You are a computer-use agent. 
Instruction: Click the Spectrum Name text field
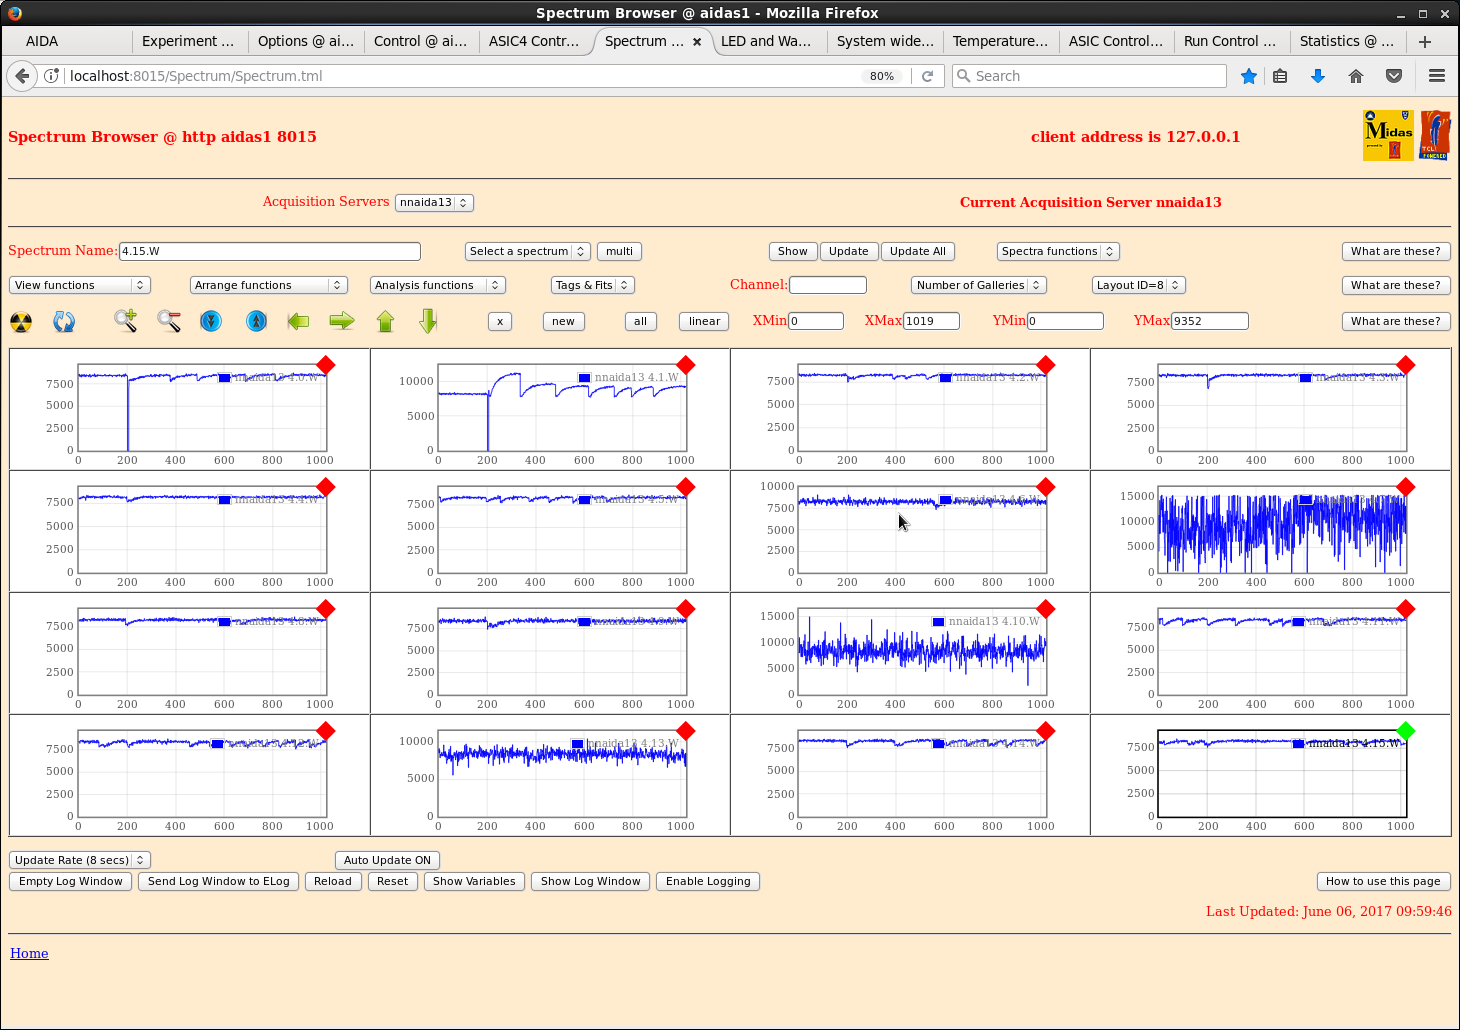tap(270, 251)
